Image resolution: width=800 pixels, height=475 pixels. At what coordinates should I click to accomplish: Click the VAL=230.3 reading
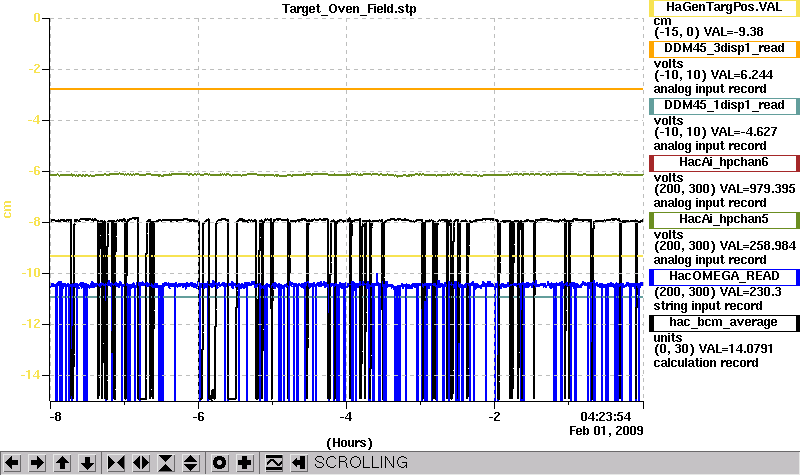(749, 292)
